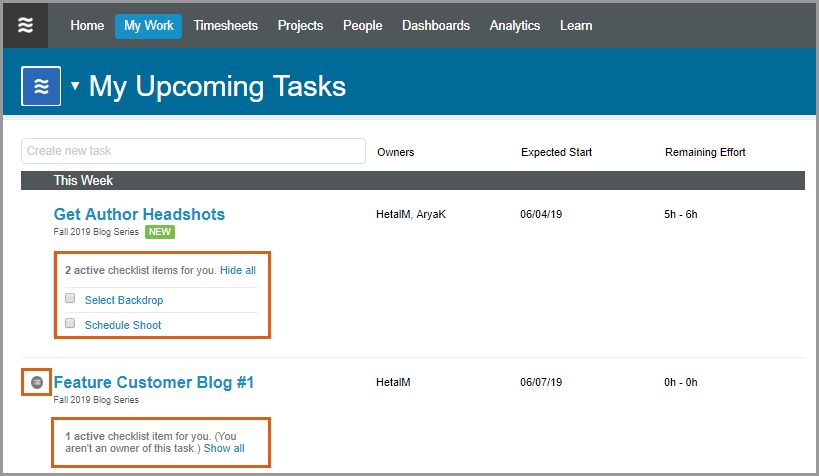819x476 pixels.
Task: Collapse checklist with Hide all
Action: (x=237, y=270)
